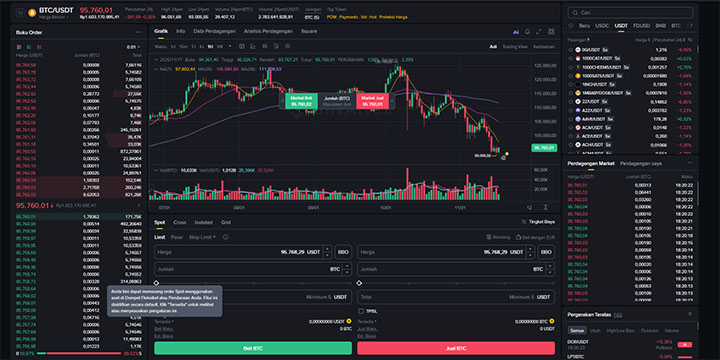Viewport: 720px width, 360px height.
Task: Select the 1M monthly chart interval
Action: [219, 46]
